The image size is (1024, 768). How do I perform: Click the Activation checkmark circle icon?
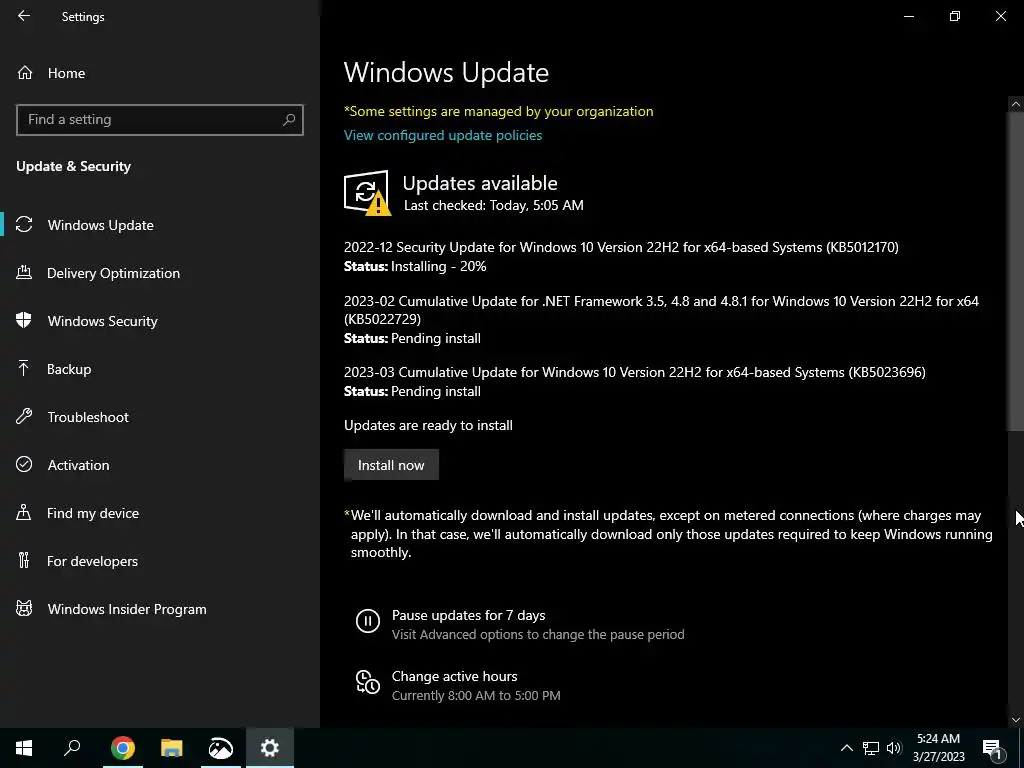click(x=24, y=464)
